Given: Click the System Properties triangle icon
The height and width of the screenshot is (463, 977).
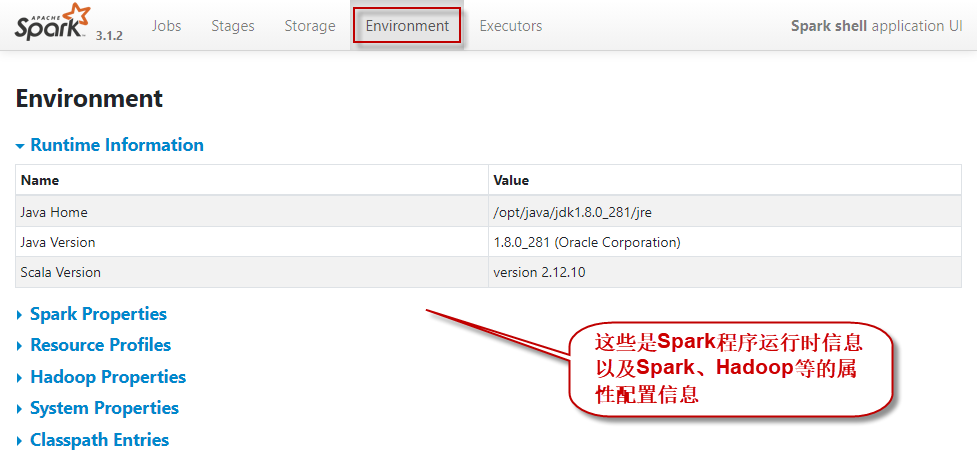Looking at the screenshot, I should coord(20,409).
